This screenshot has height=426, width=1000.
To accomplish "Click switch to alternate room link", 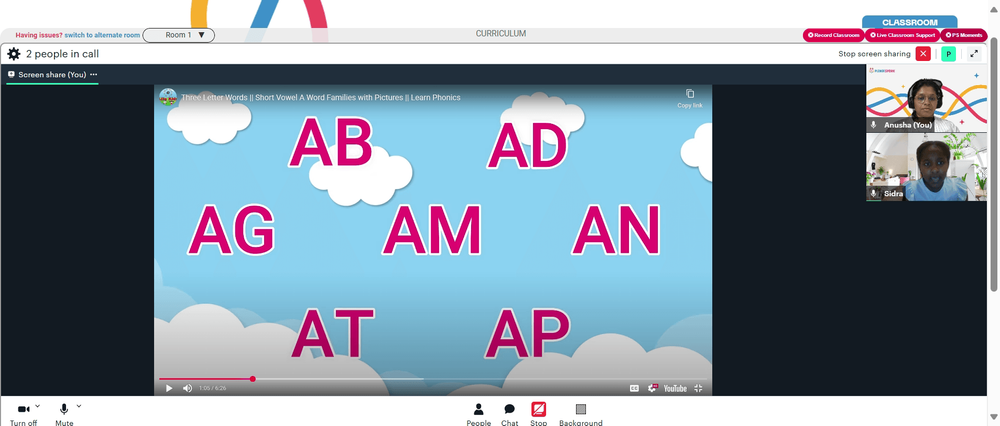I will pos(102,35).
